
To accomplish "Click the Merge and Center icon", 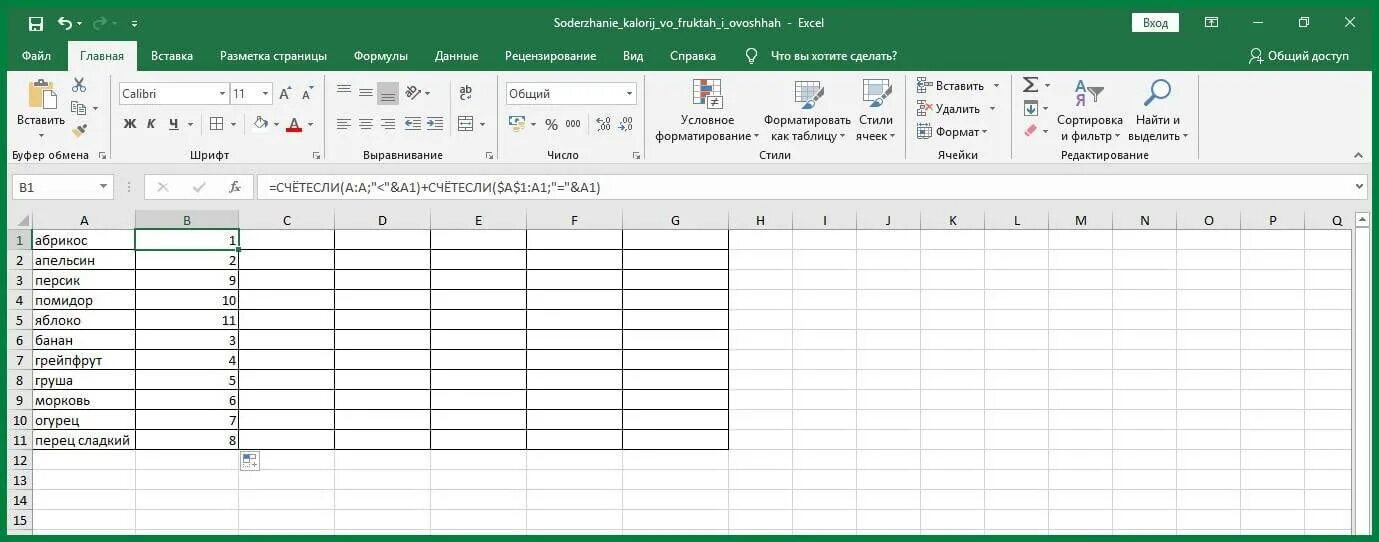I will click(x=465, y=124).
